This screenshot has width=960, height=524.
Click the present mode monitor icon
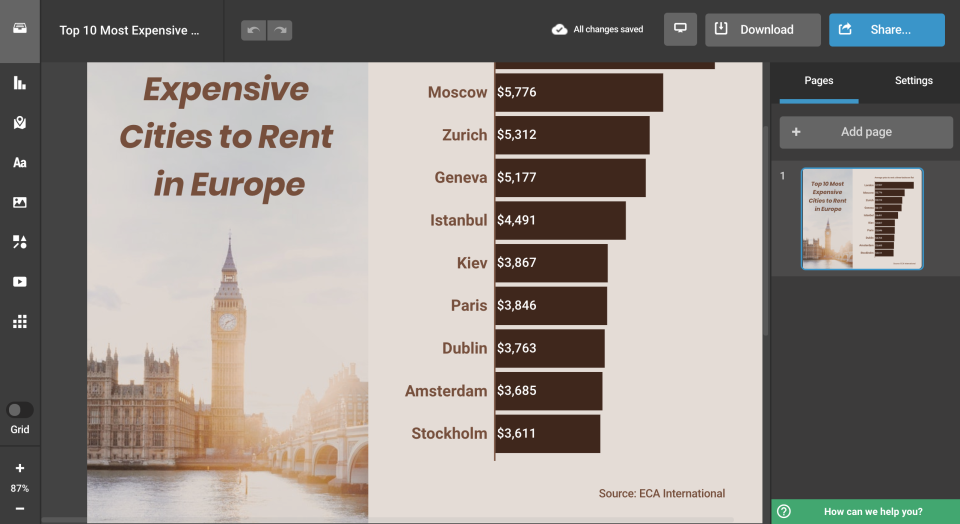tap(680, 29)
